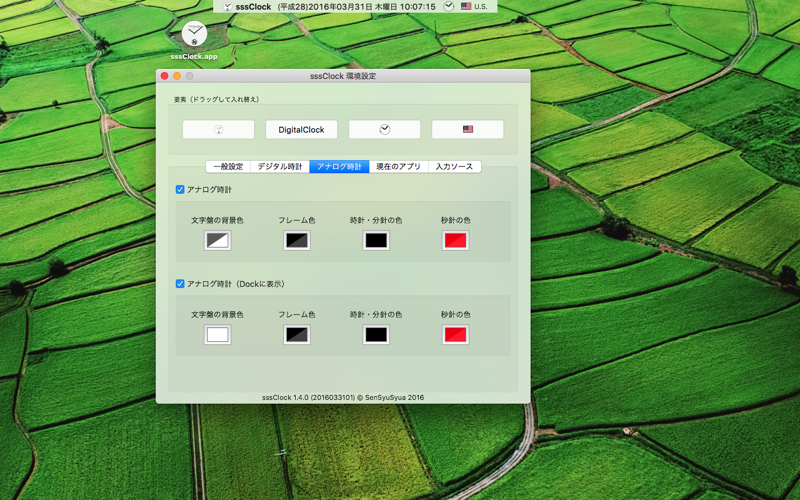Select the analog clock element tile
800x500 pixels.
[385, 130]
